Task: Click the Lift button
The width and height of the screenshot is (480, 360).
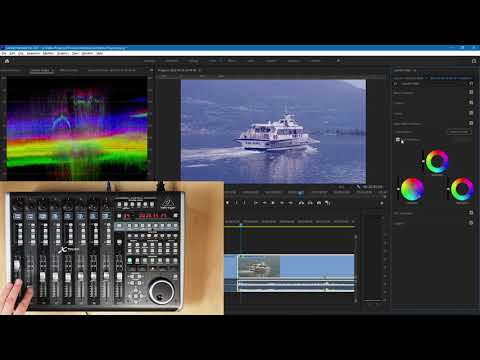Action: (301, 203)
